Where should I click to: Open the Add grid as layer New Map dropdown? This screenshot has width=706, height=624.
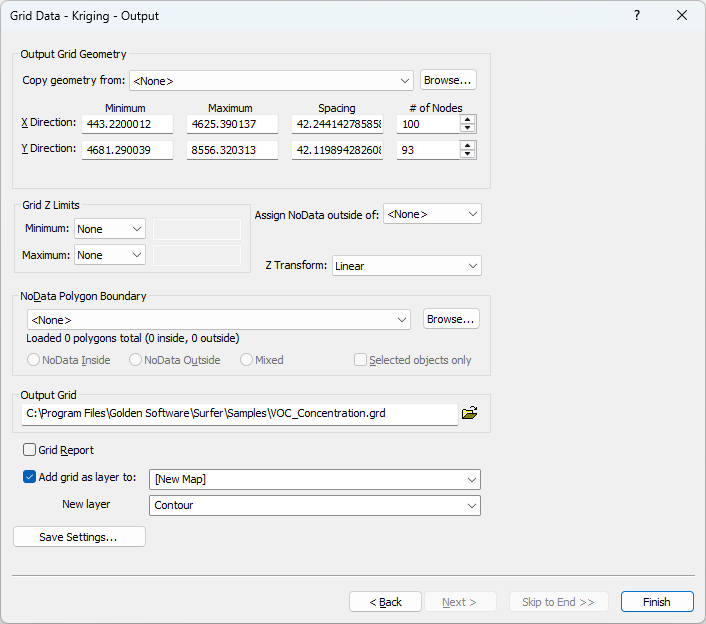(315, 479)
